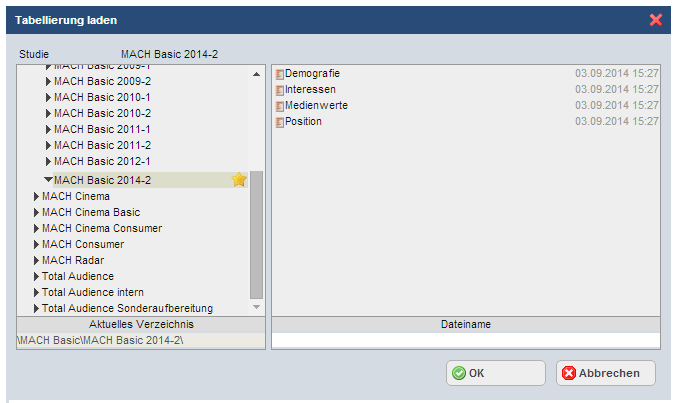Expand MACH Basic 2010-2 node
This screenshot has width=676, height=403.
tap(48, 113)
